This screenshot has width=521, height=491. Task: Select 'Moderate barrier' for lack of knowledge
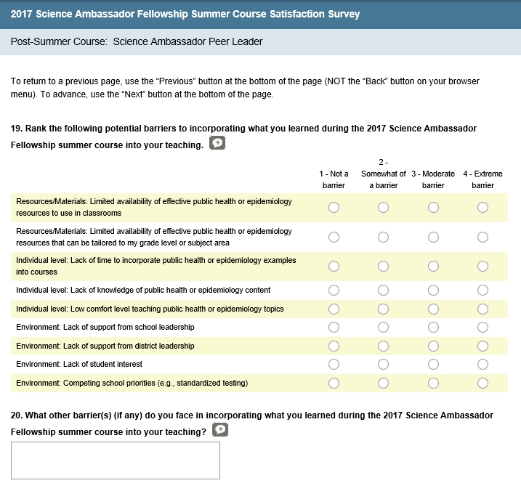433,290
